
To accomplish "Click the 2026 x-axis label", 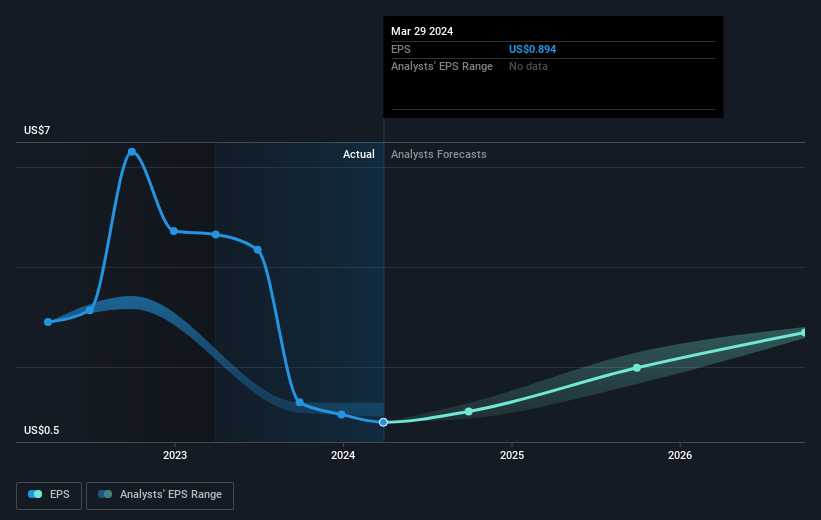I will (680, 455).
